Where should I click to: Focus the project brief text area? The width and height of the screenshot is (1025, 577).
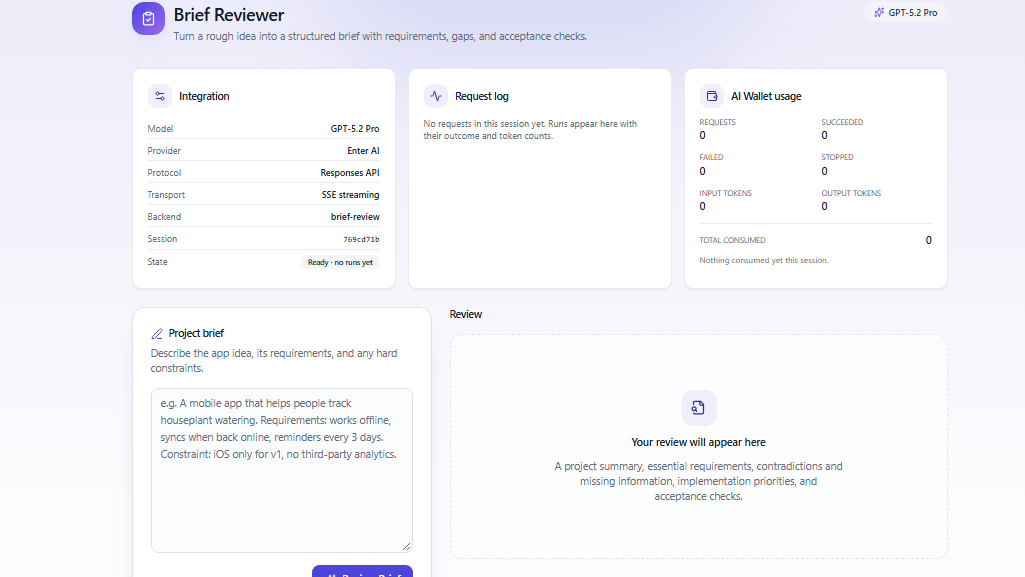tap(282, 470)
